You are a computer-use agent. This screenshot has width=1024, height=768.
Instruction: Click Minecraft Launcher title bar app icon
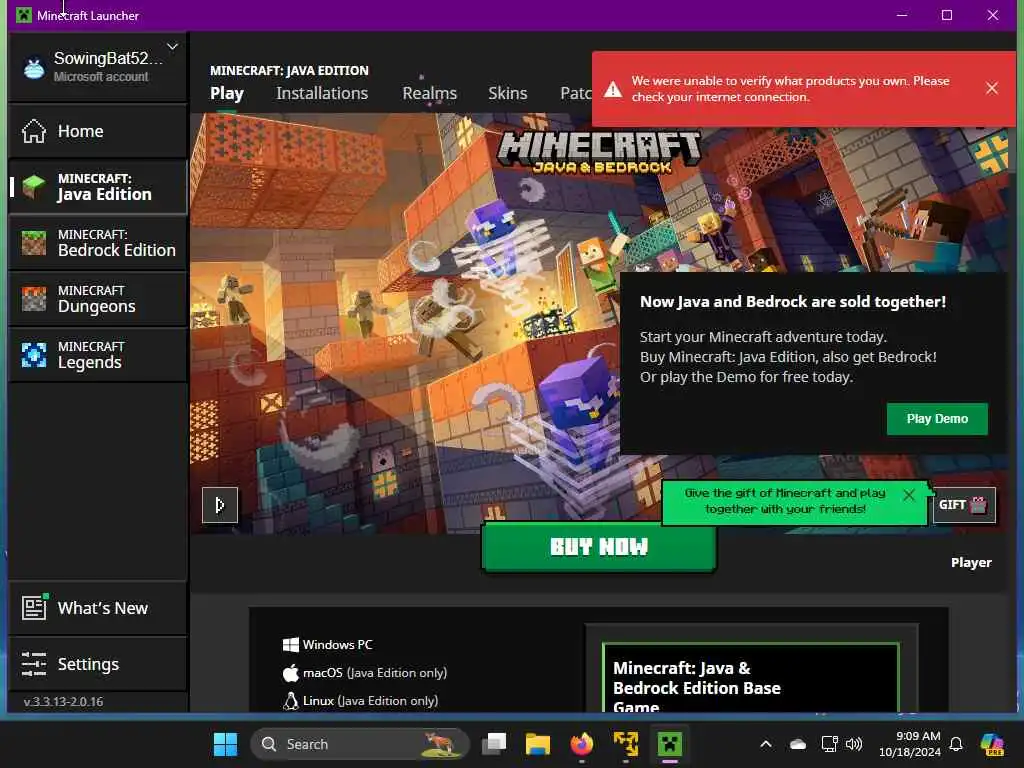(x=24, y=15)
